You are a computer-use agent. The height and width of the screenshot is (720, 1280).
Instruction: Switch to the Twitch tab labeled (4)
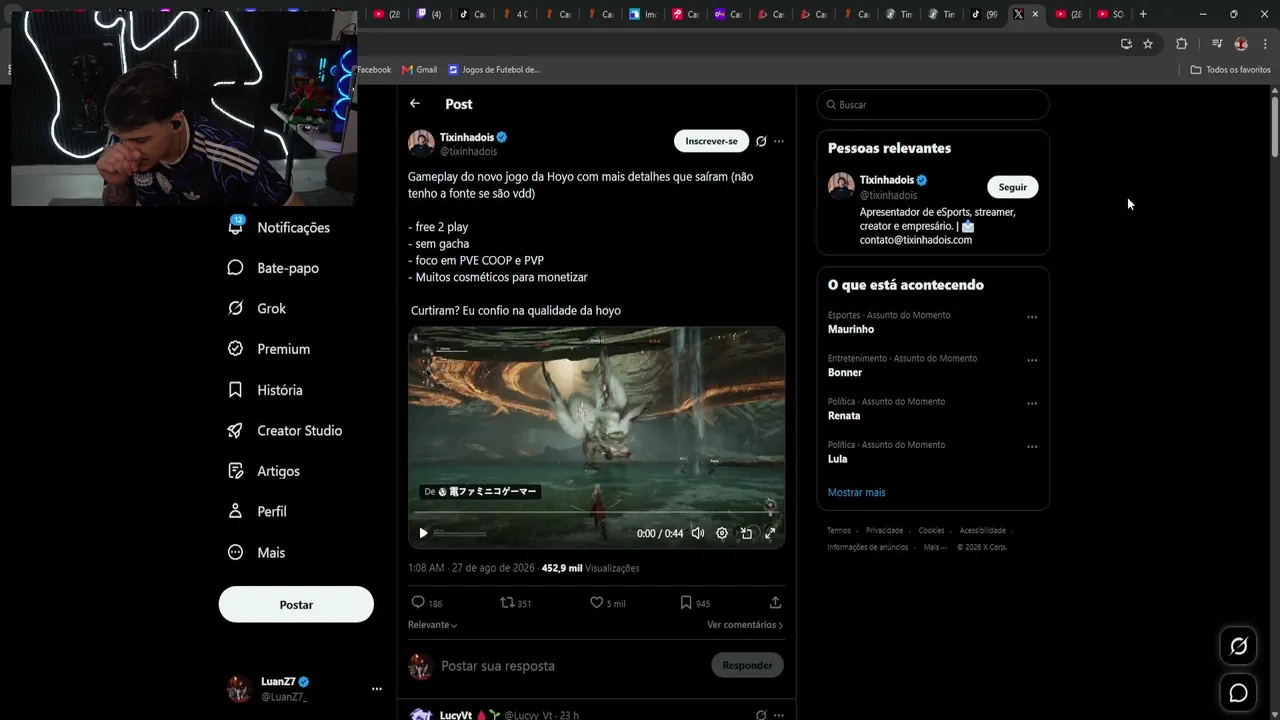430,14
